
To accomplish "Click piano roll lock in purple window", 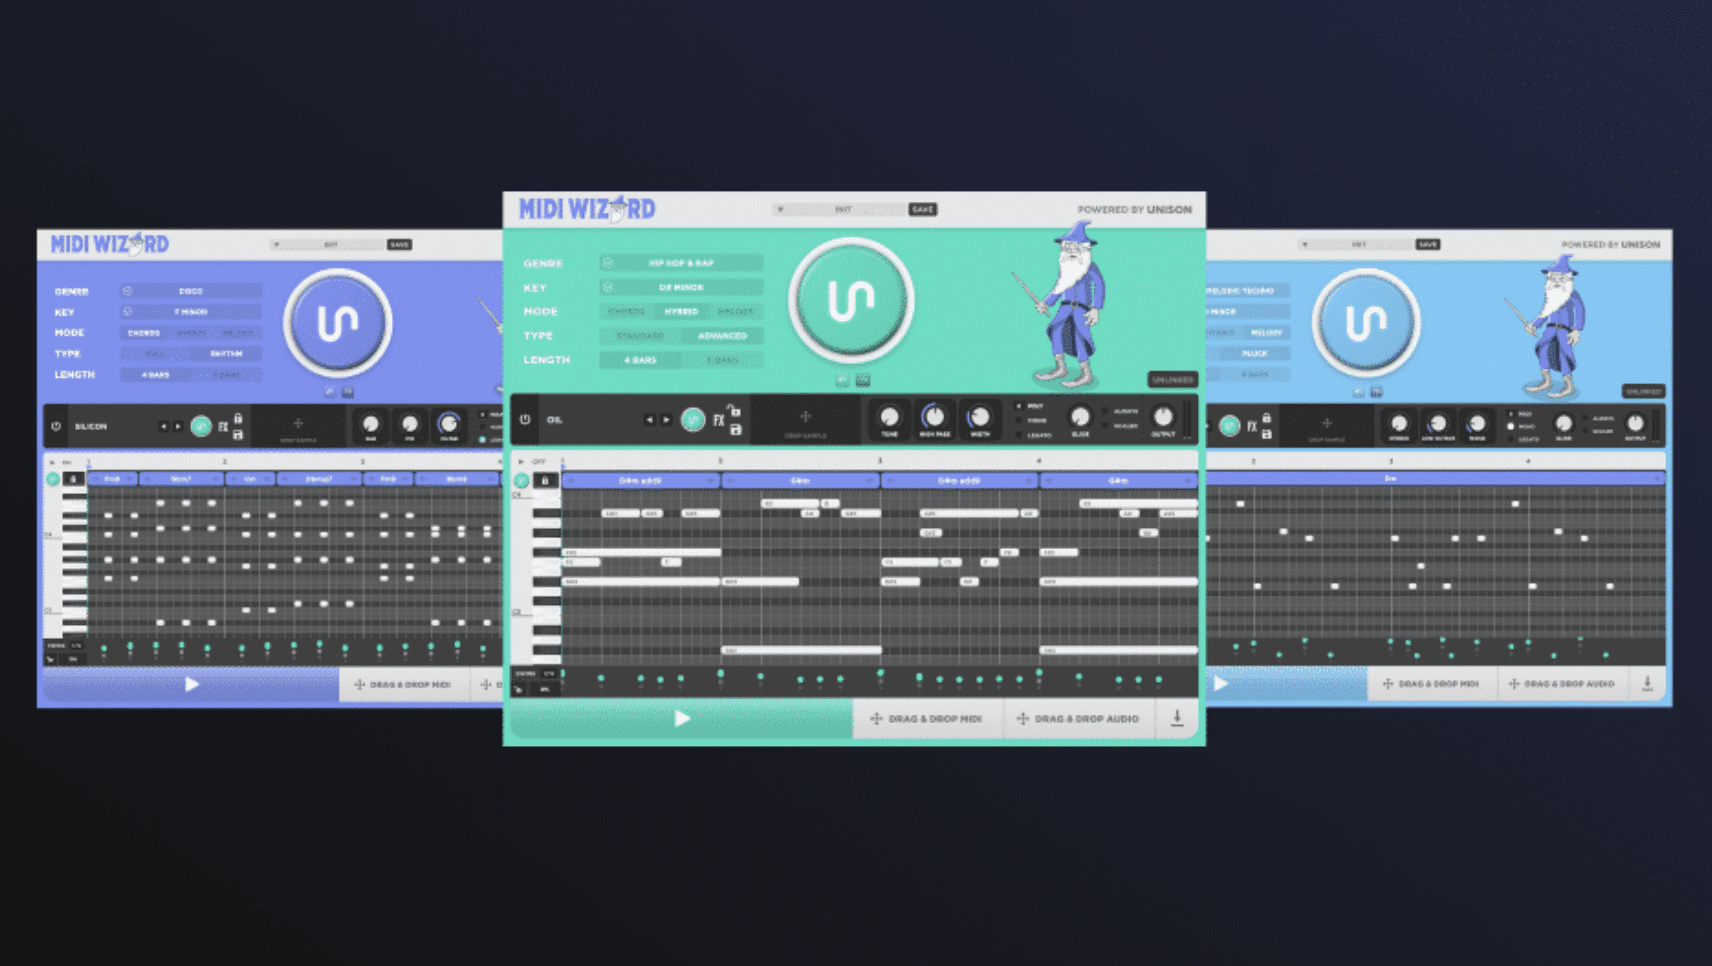I will pyautogui.click(x=73, y=479).
